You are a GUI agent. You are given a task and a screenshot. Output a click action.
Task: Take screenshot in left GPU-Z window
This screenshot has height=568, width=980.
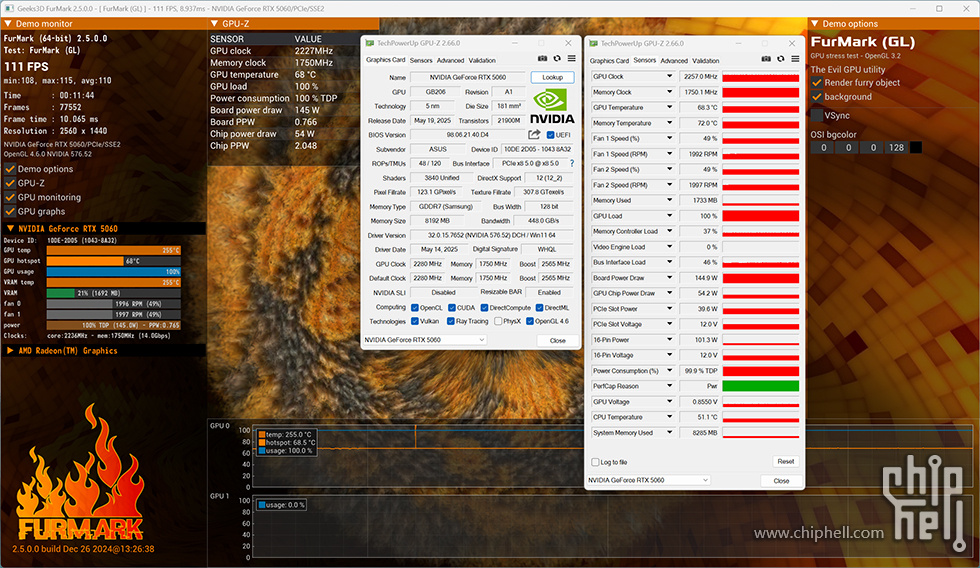point(542,59)
